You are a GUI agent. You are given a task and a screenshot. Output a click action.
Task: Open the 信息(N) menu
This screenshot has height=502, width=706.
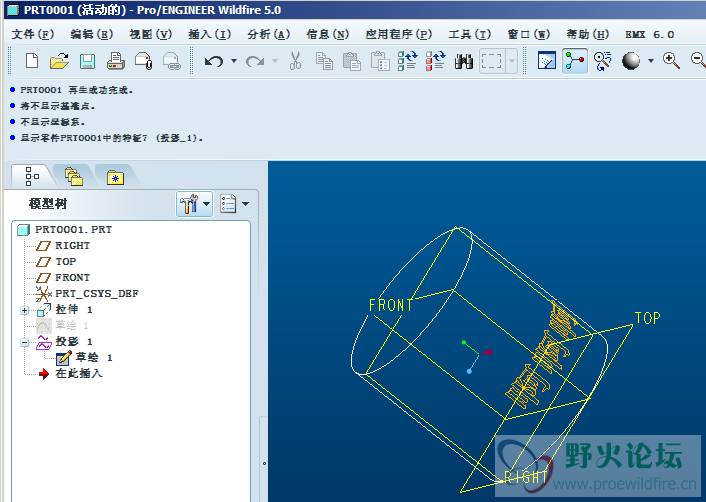coord(327,34)
